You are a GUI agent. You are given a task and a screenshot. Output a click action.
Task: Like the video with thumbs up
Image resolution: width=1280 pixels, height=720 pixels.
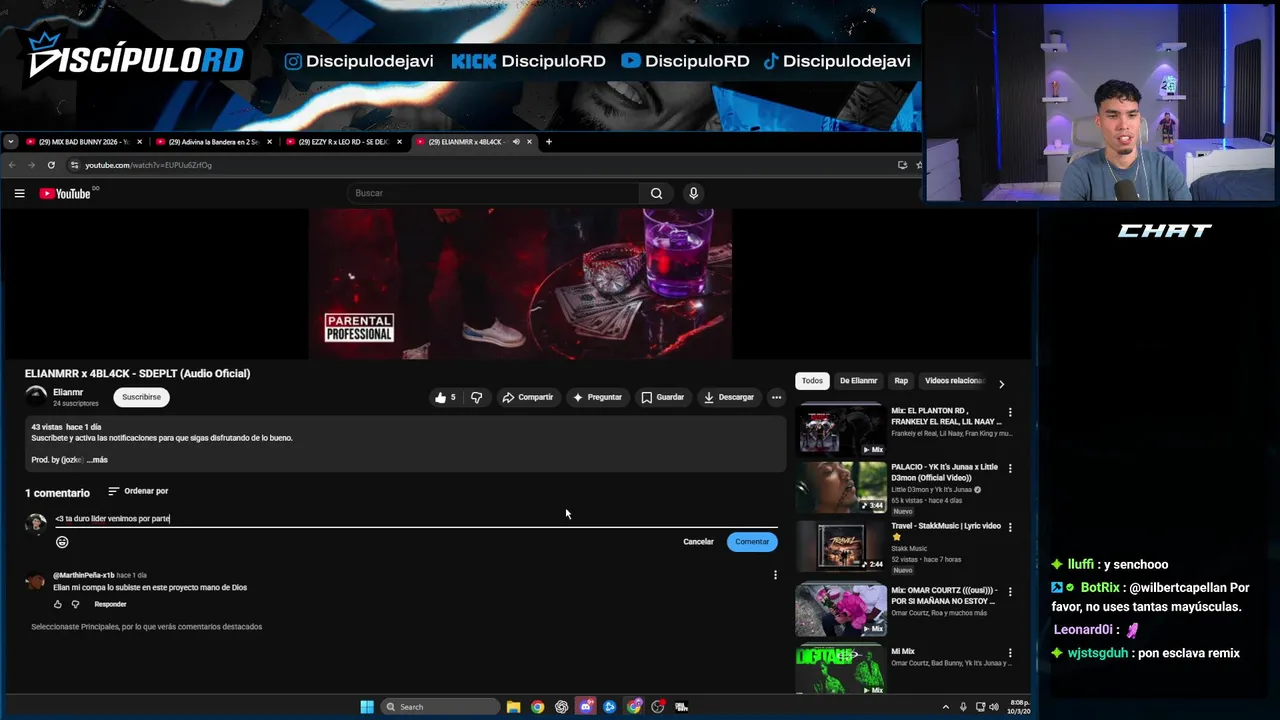click(445, 397)
